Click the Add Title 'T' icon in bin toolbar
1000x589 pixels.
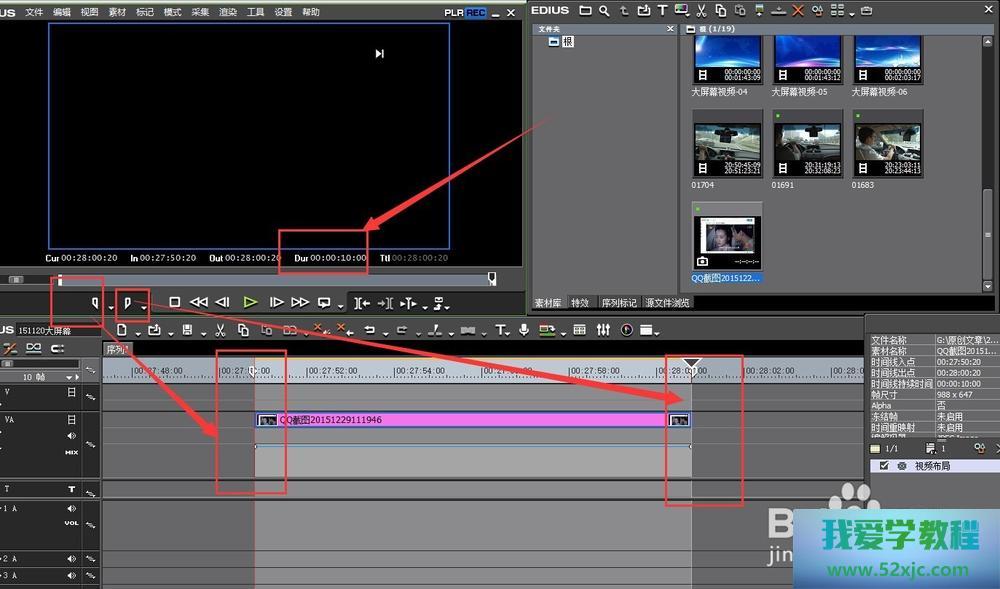pyautogui.click(x=662, y=11)
